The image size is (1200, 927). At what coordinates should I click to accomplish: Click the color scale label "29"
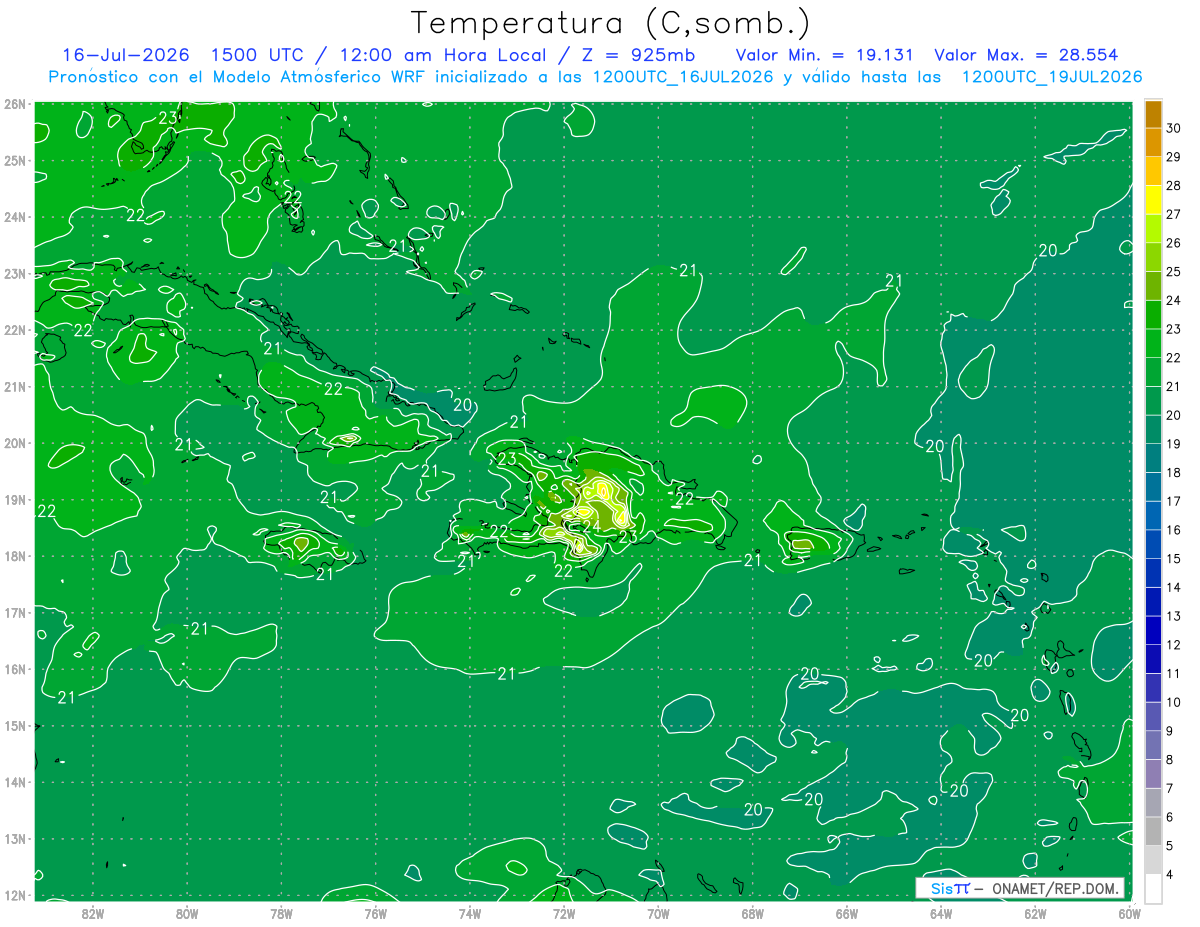pos(1173,157)
